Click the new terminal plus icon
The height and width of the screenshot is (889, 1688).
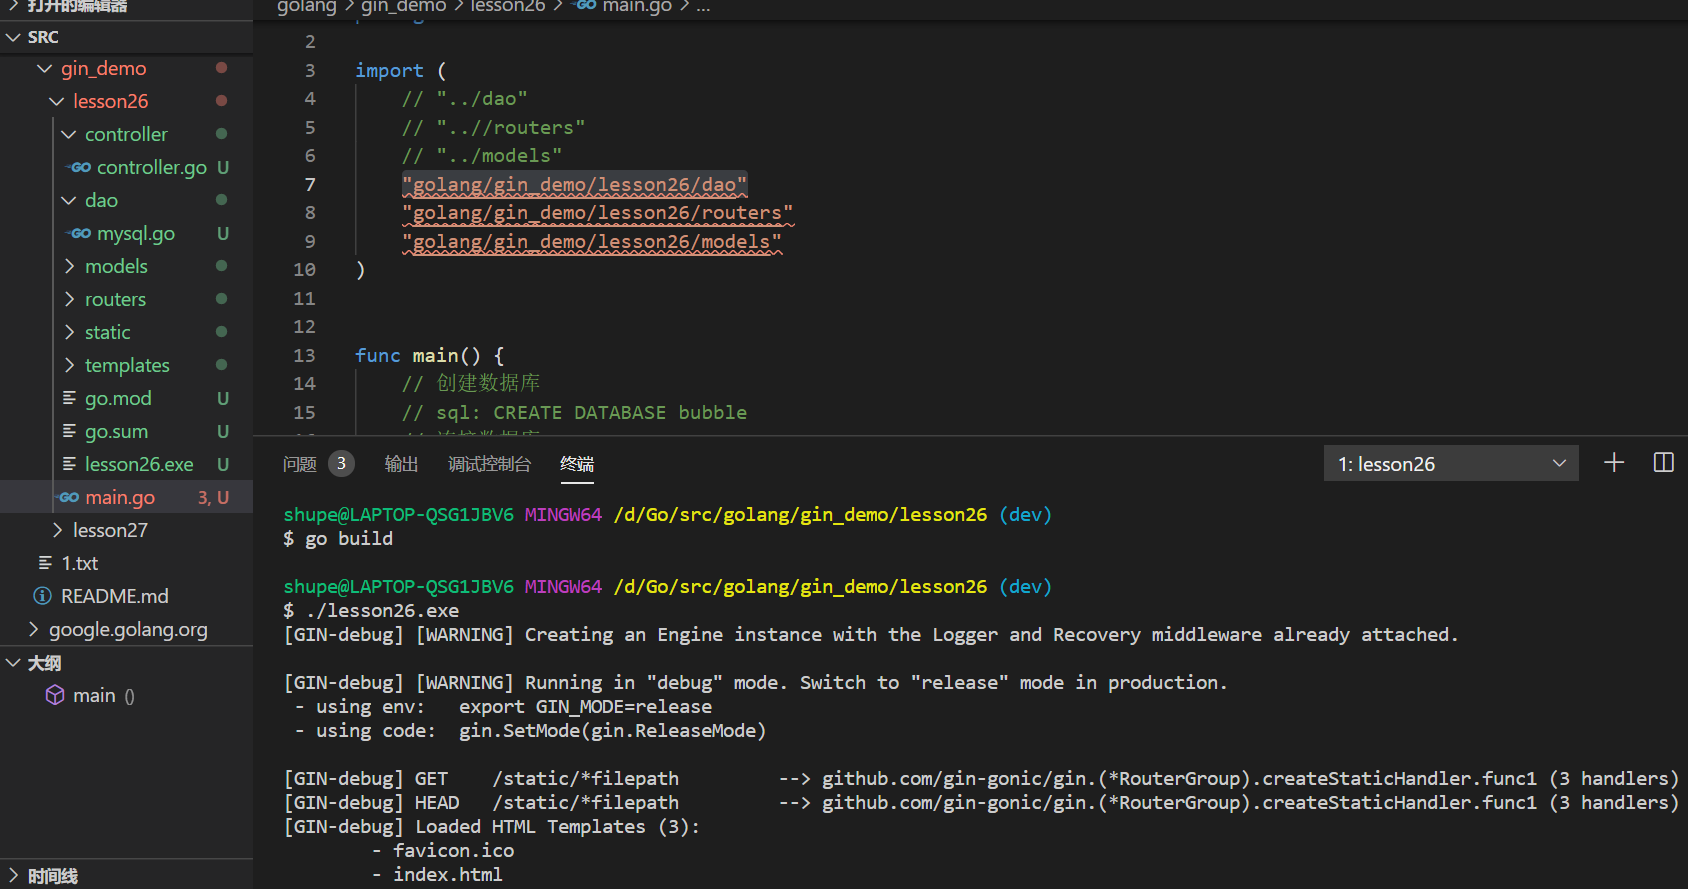tap(1613, 463)
